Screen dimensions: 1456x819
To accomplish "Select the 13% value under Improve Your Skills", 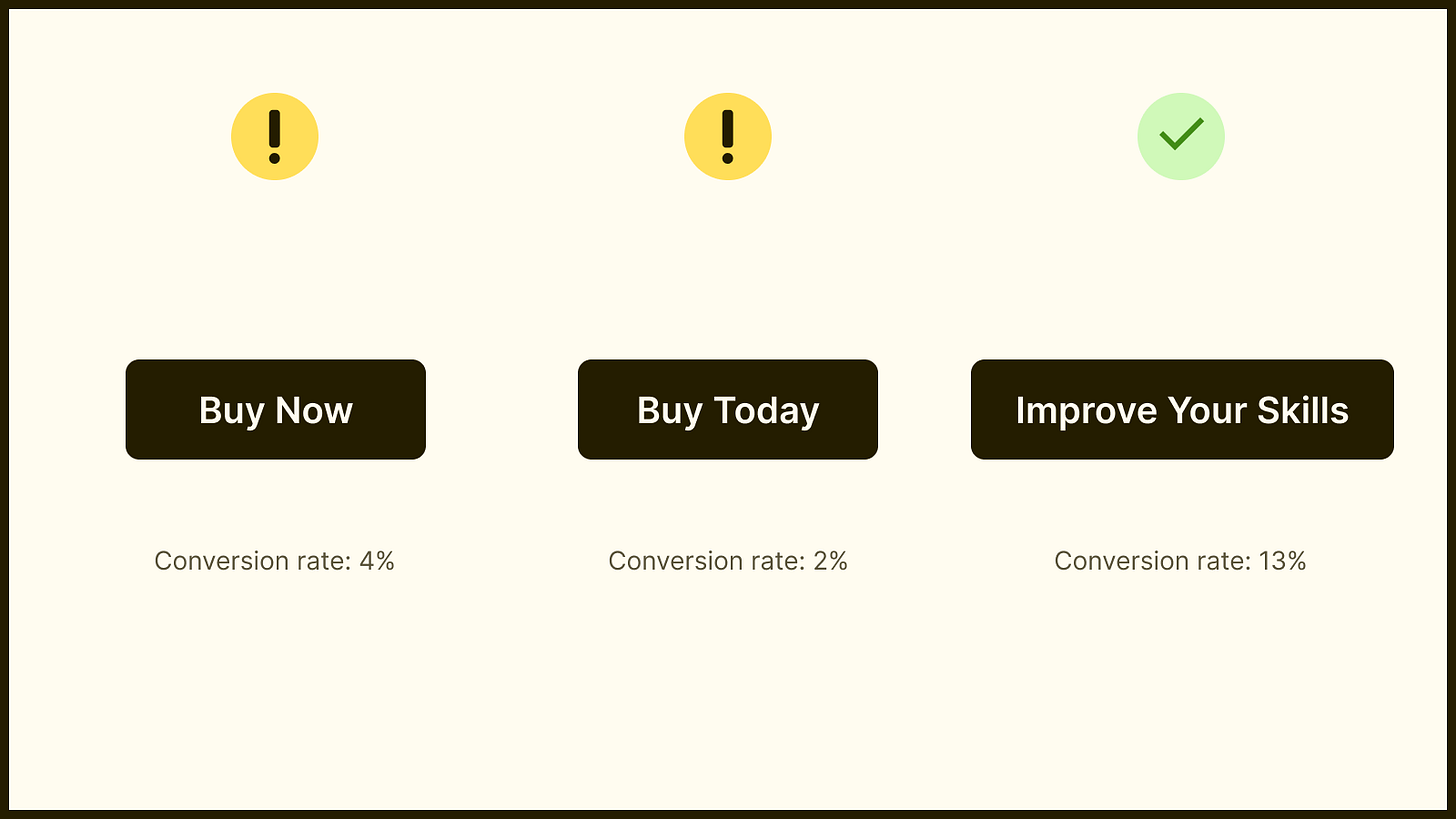I will [x=1283, y=561].
